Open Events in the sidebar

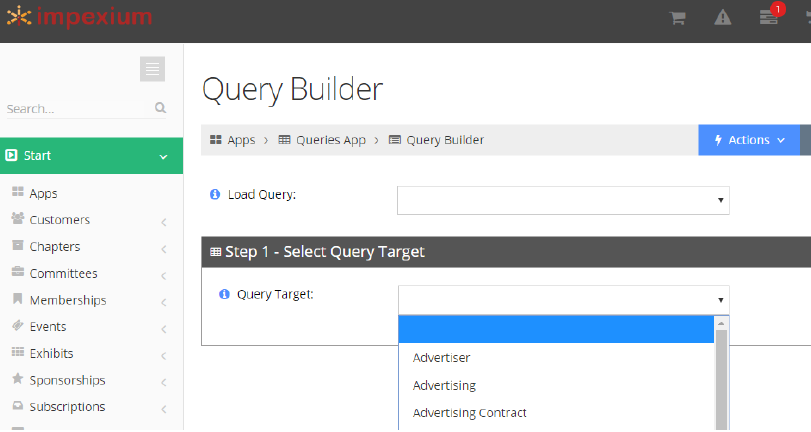pos(48,326)
